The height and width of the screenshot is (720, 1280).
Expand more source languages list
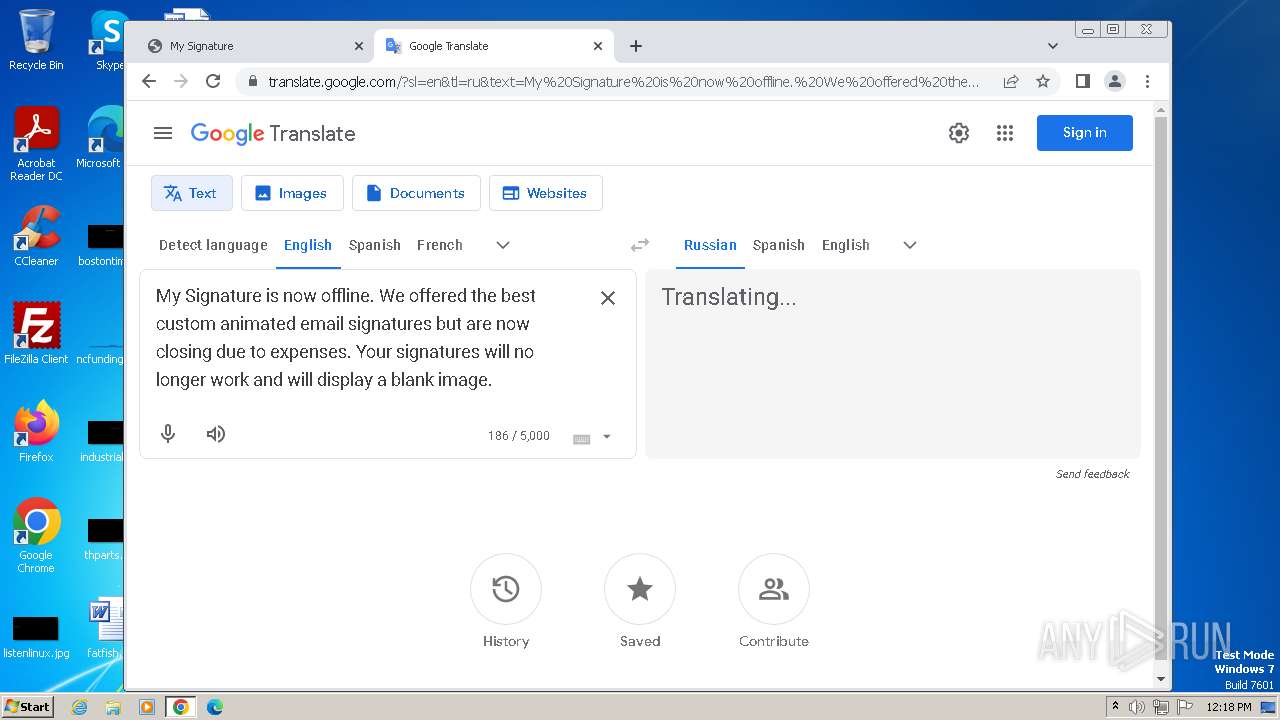503,245
